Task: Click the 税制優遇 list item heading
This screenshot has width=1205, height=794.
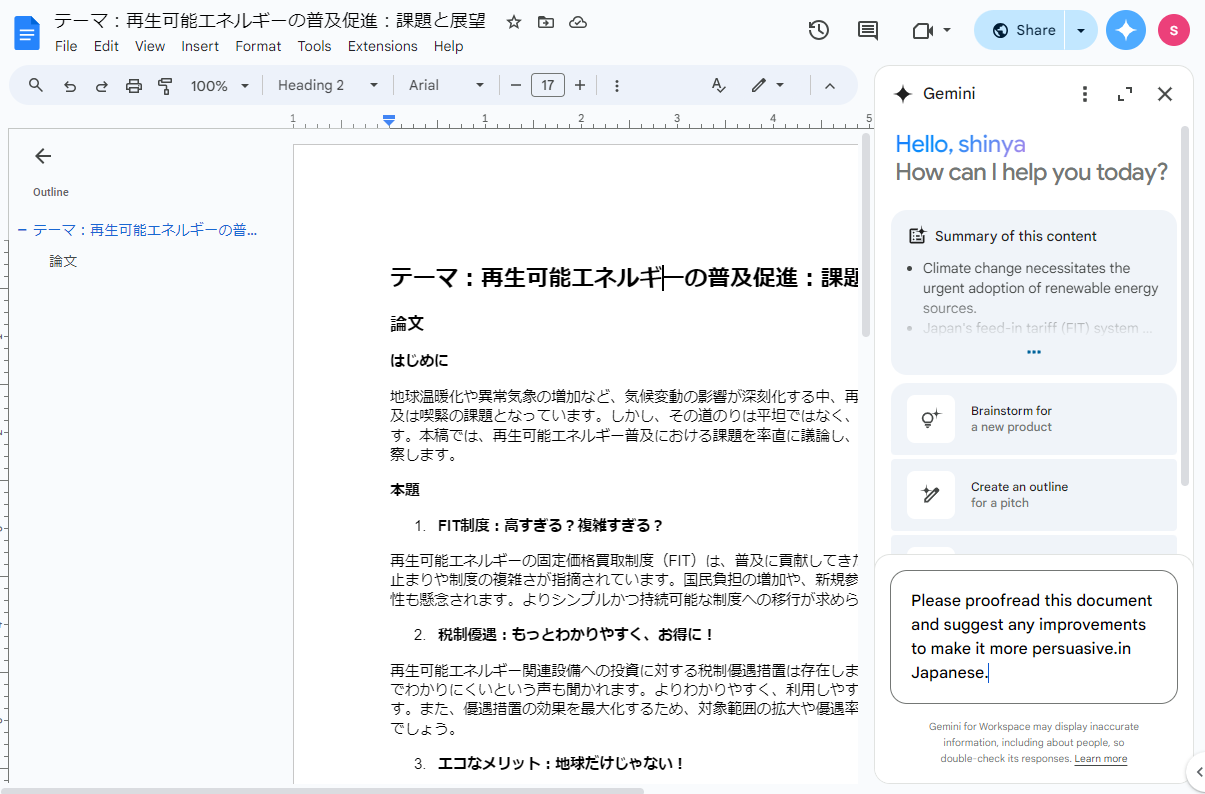Action: pos(577,635)
